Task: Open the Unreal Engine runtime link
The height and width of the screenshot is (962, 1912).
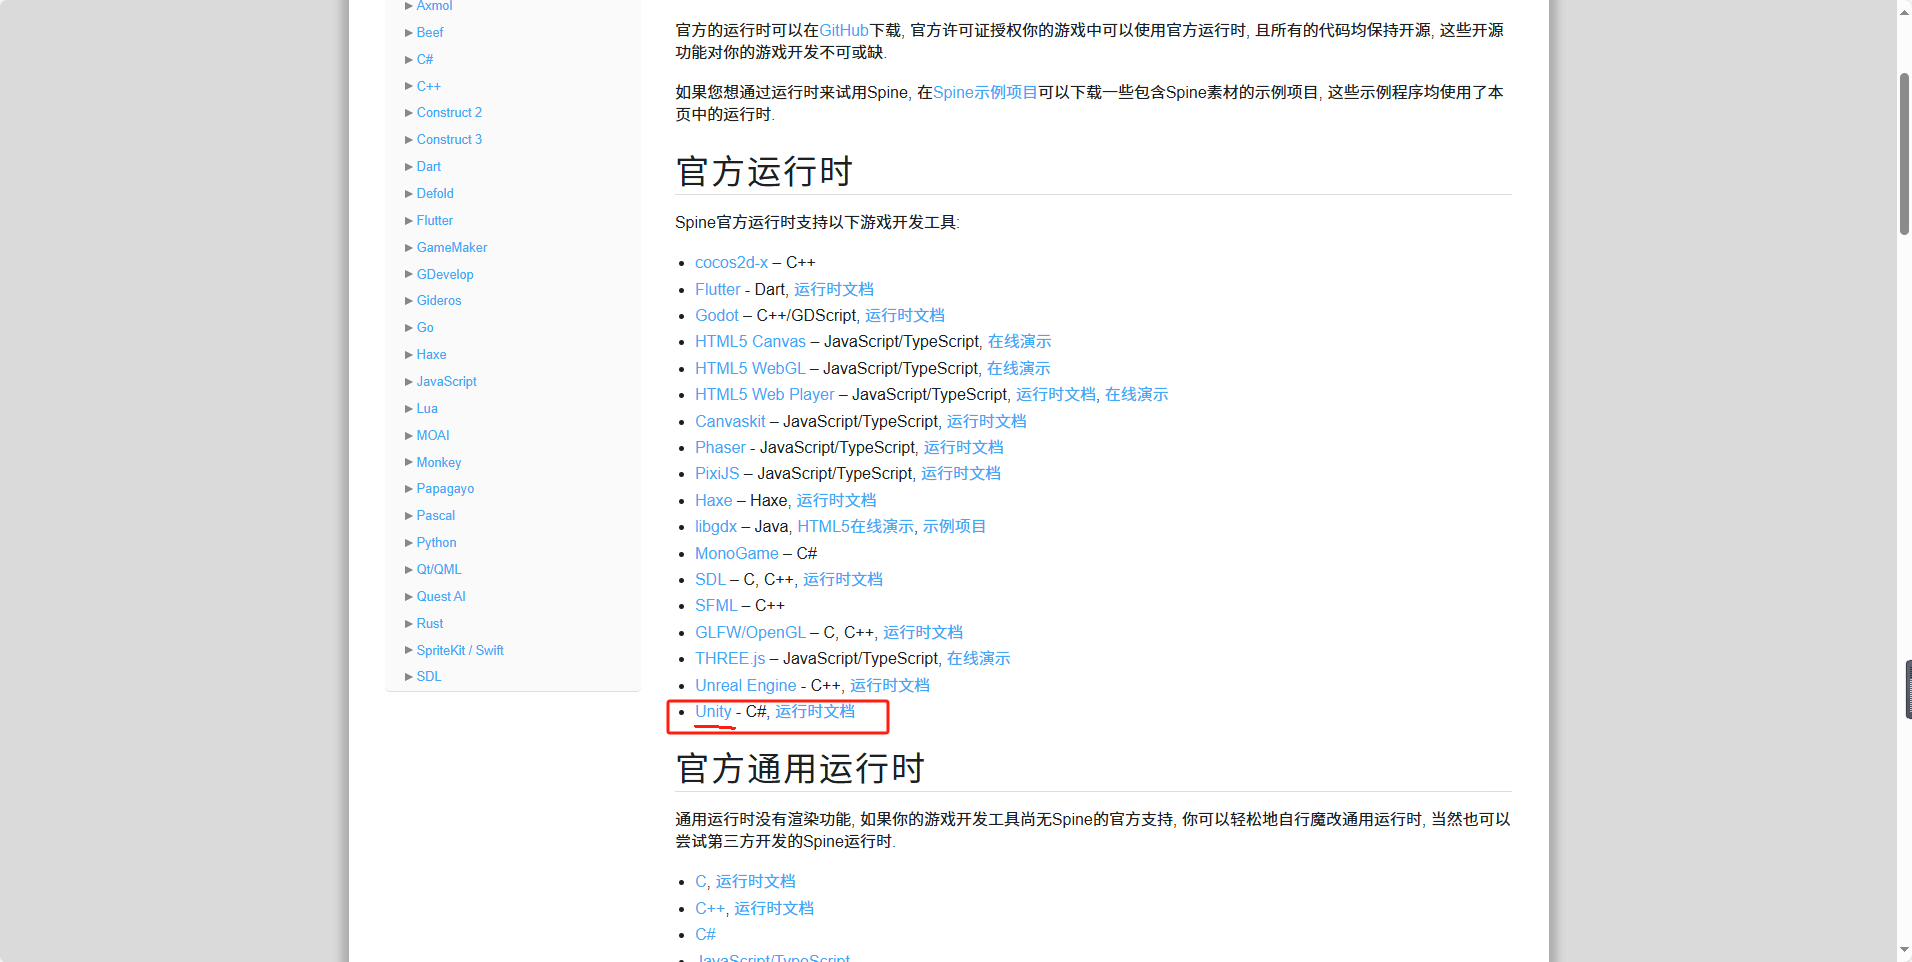Action: click(x=745, y=685)
